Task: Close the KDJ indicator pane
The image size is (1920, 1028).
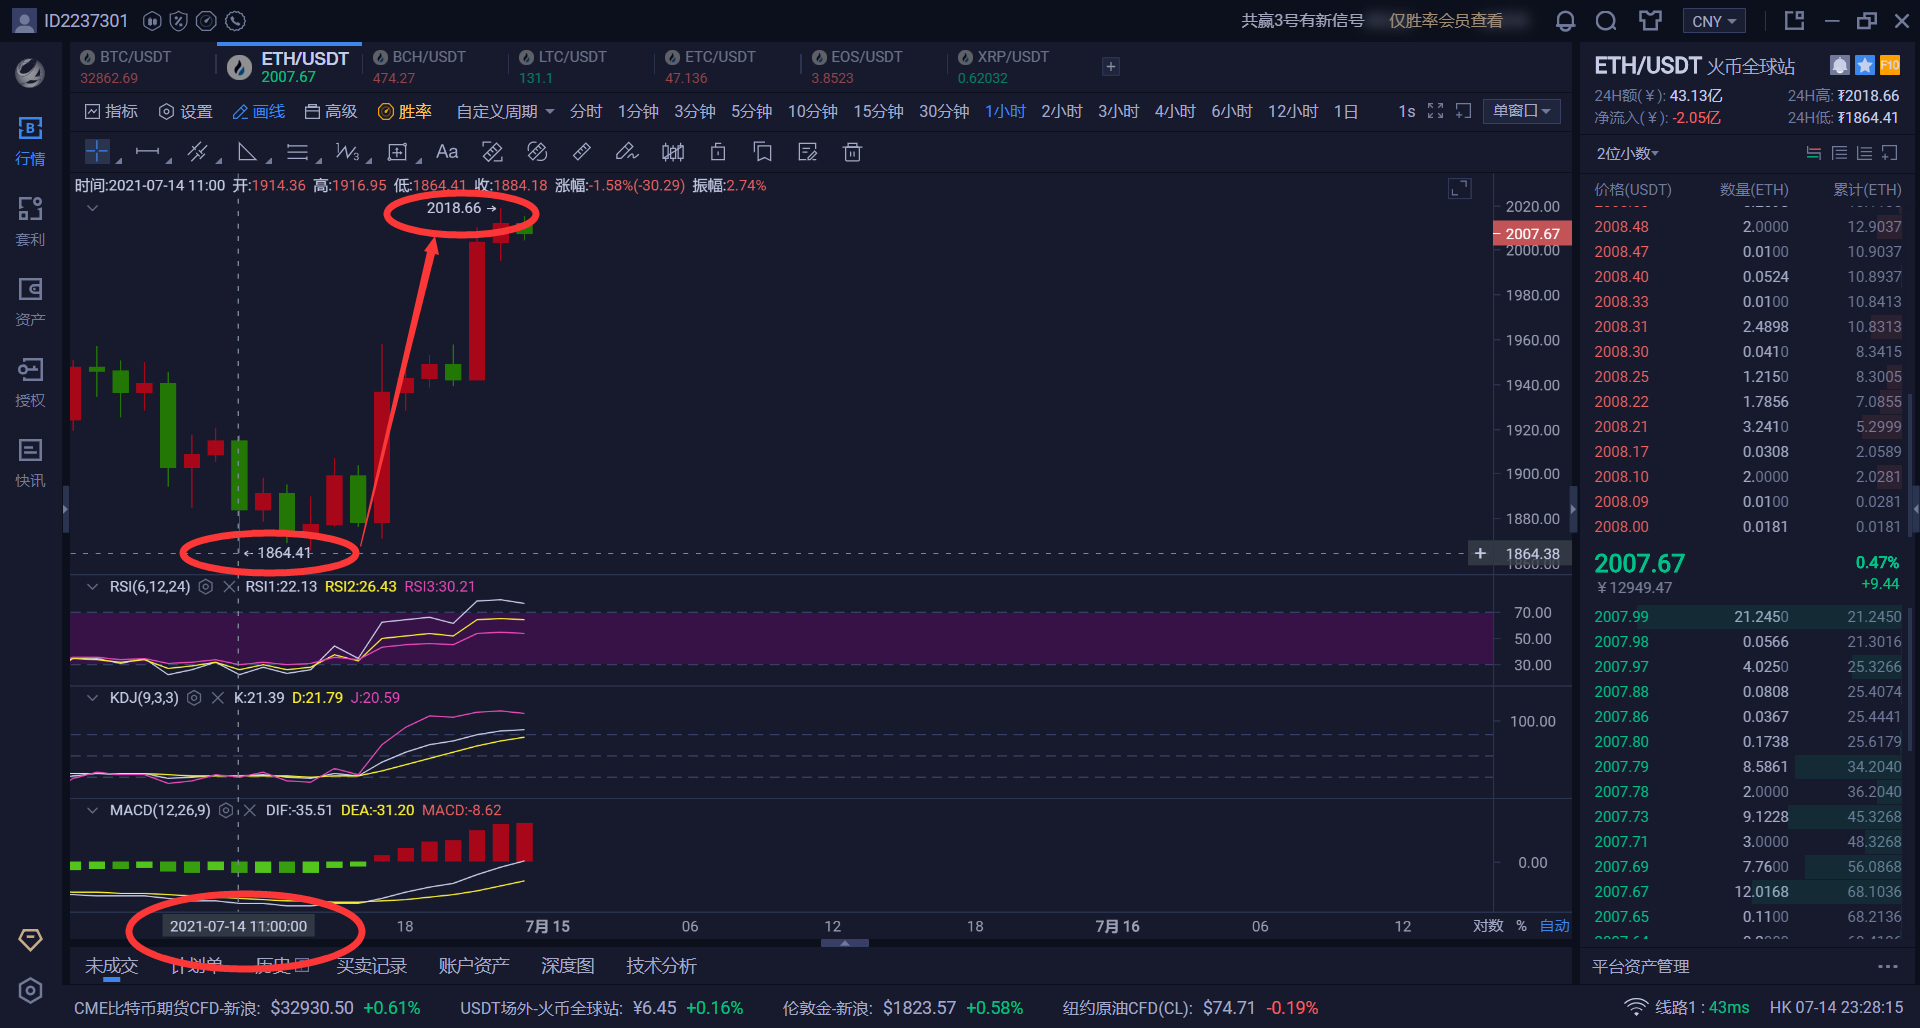Action: 217,698
